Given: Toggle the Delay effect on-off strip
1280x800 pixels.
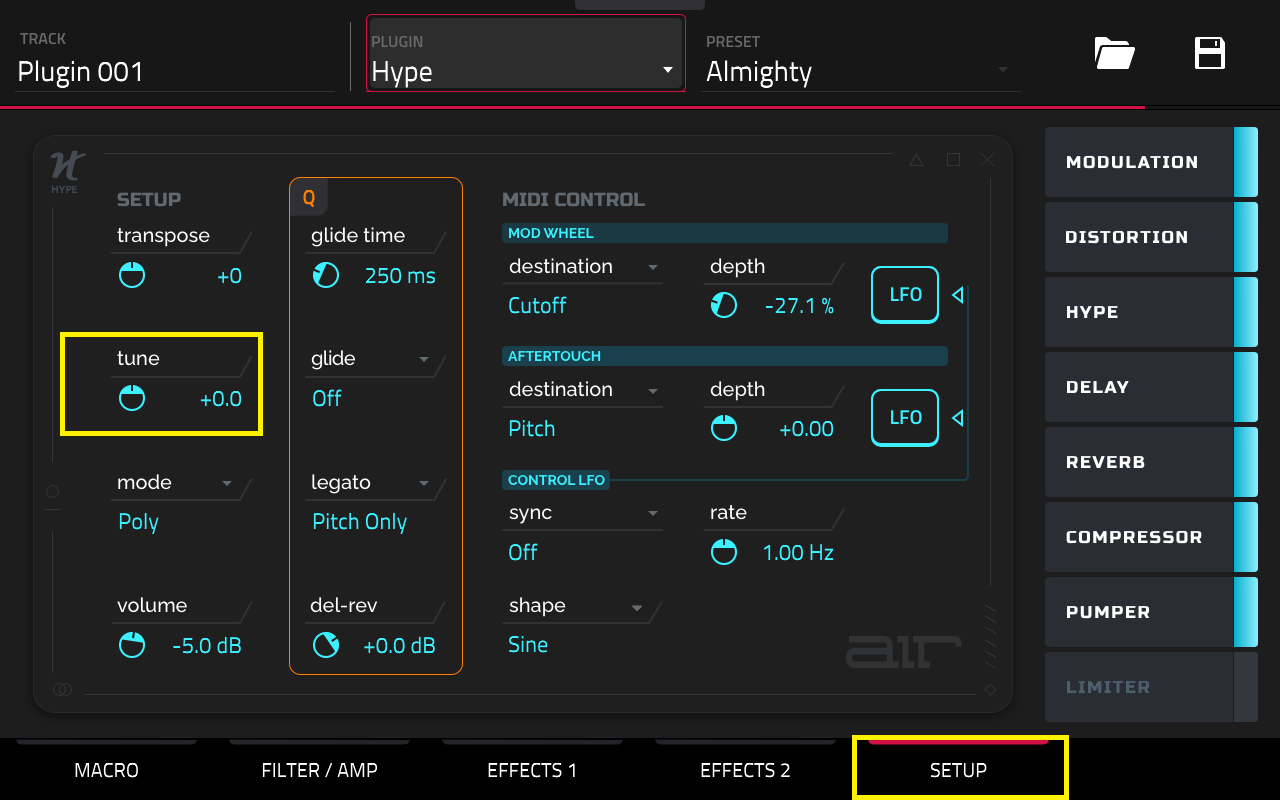Looking at the screenshot, I should pos(1246,387).
